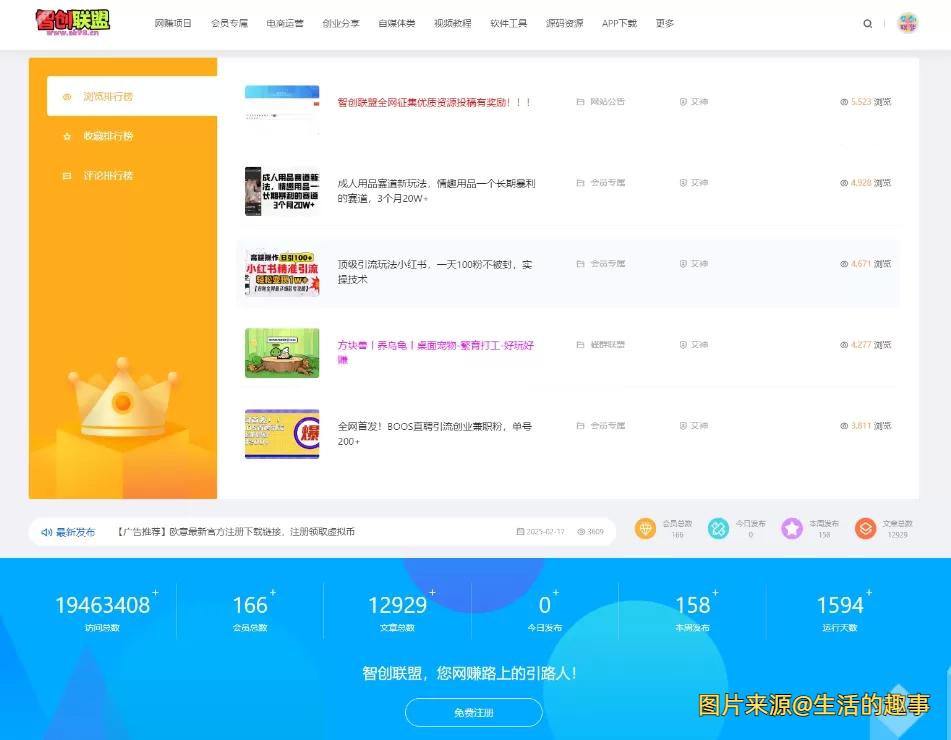The image size is (951, 740).
Task: Go to 软件工具 in the top navigation
Action: click(x=508, y=23)
